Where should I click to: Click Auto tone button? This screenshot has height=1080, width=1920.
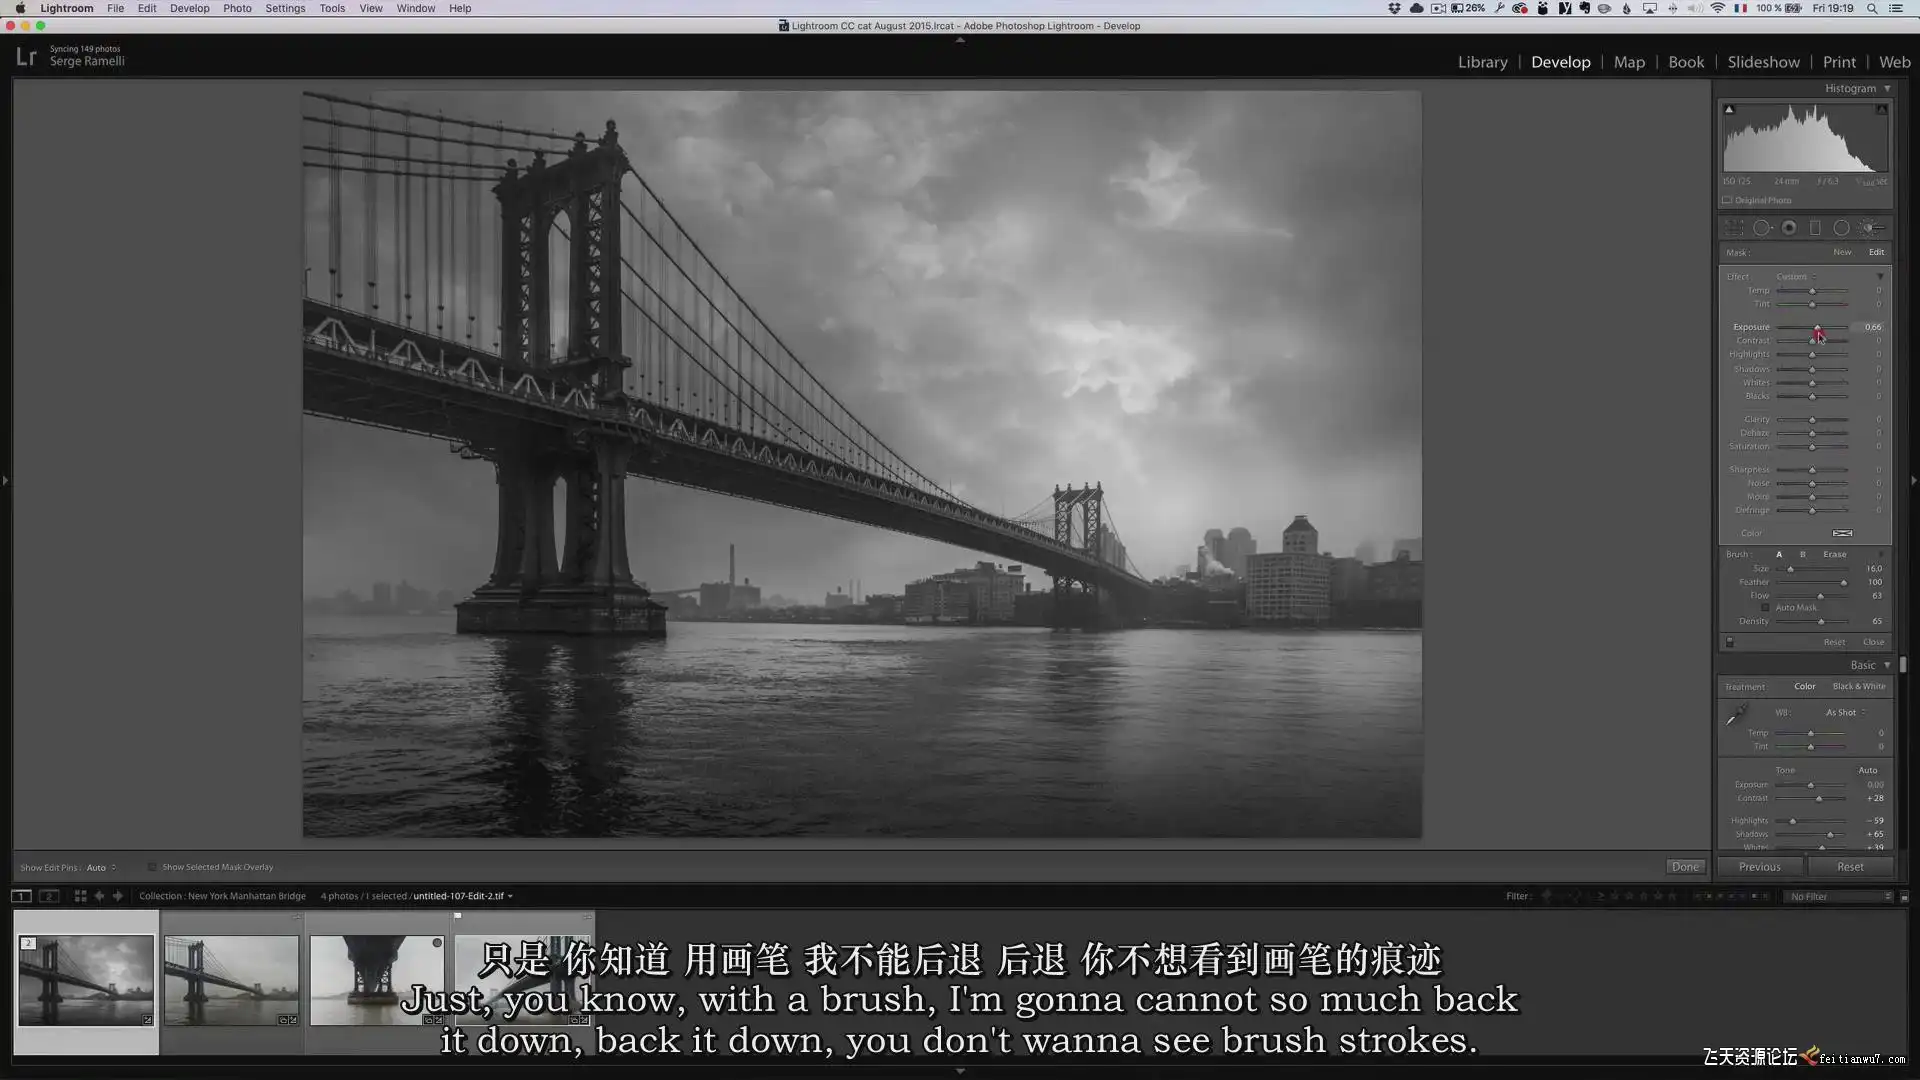[1867, 770]
